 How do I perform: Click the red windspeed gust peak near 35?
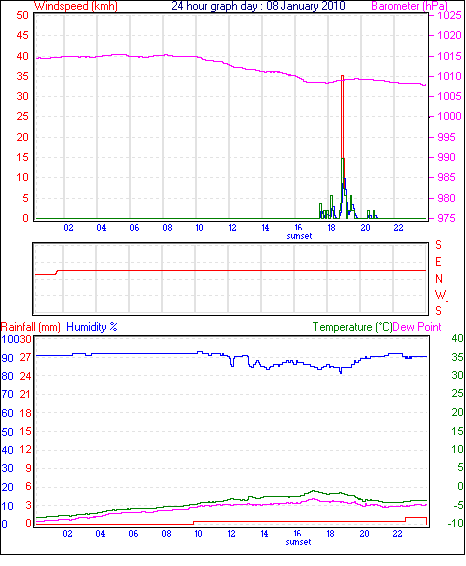[343, 77]
